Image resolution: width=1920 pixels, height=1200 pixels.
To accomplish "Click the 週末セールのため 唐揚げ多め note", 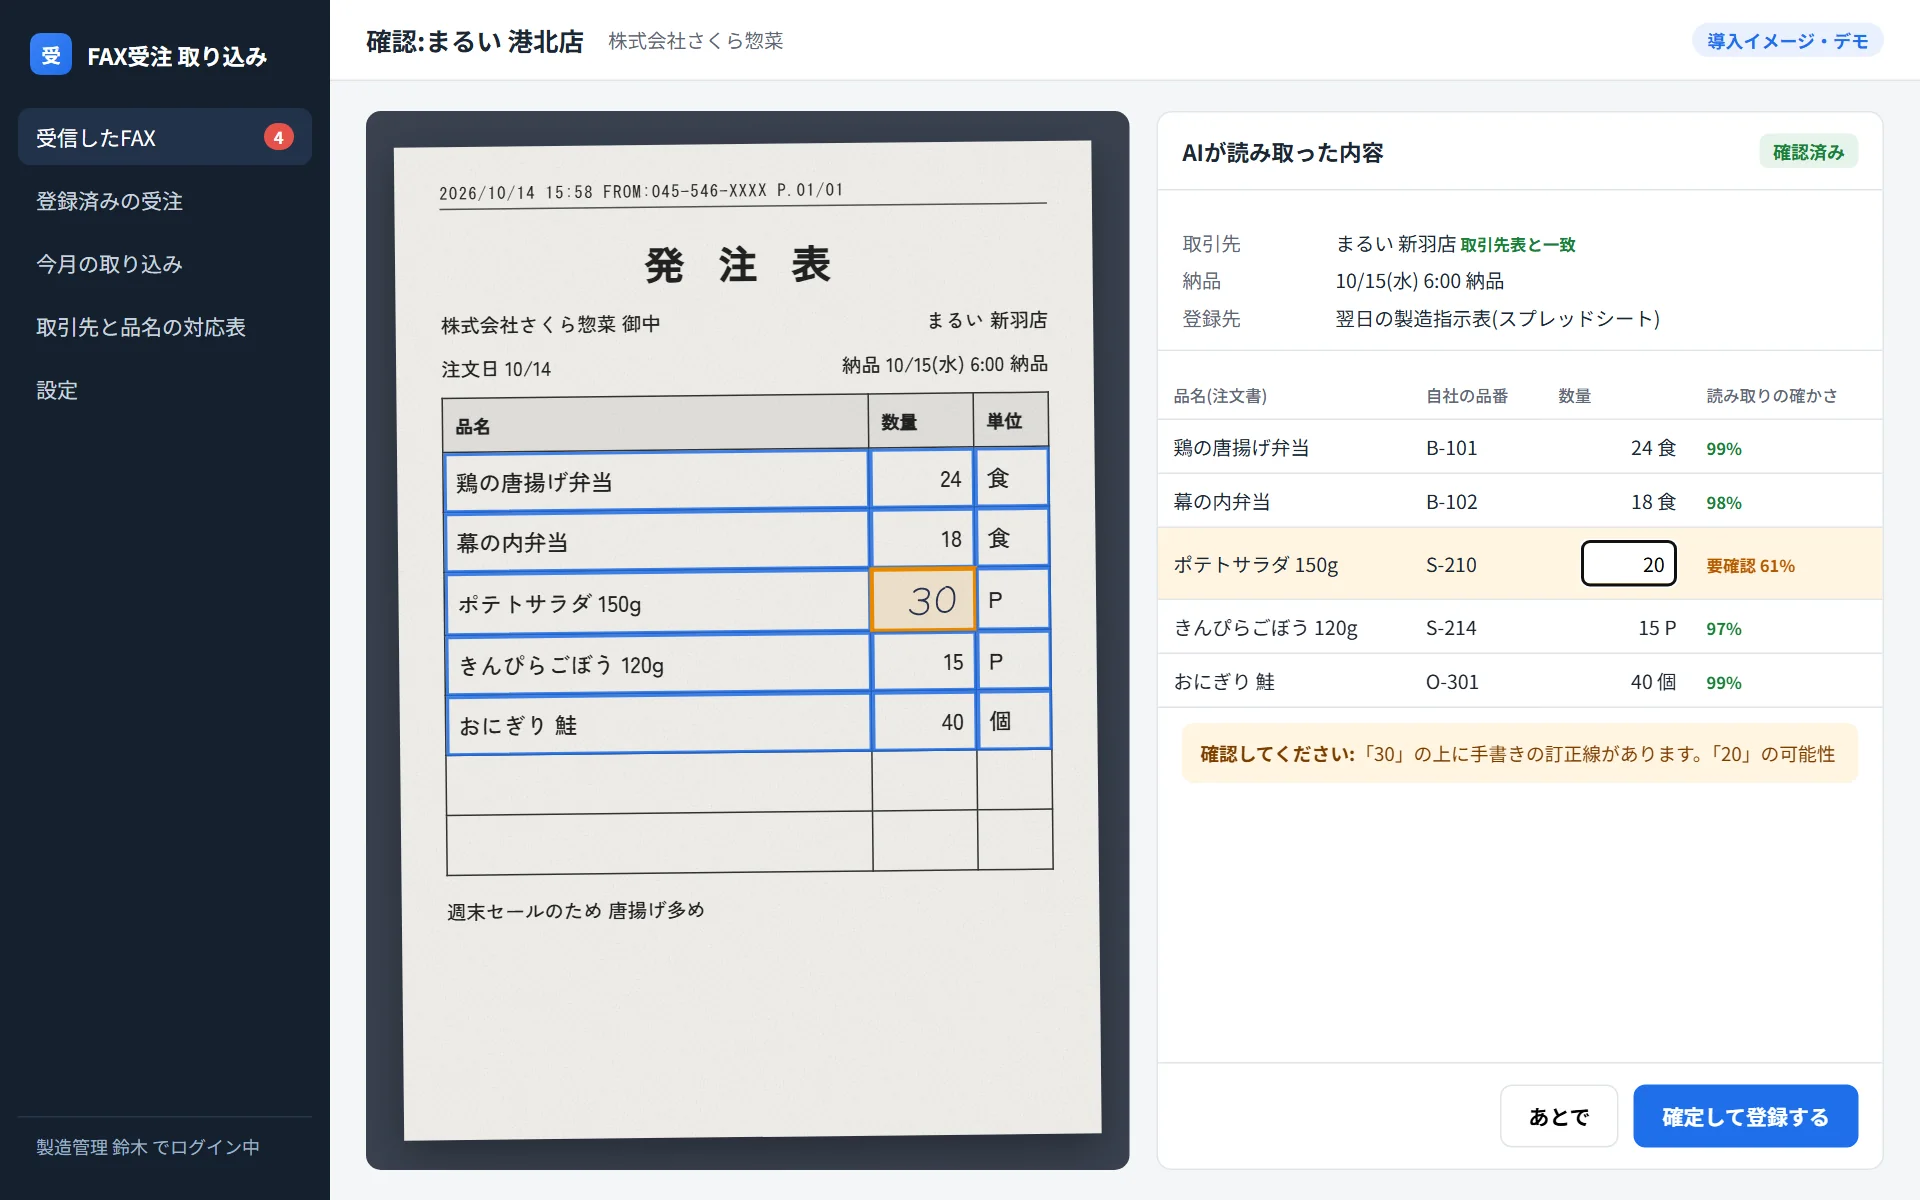I will pyautogui.click(x=576, y=910).
